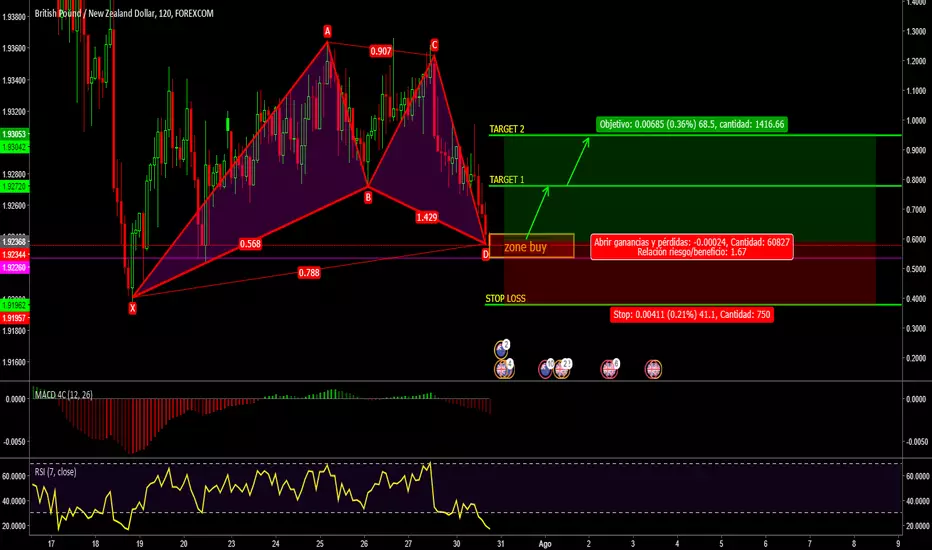Click the 1.92368 gray price tag
Viewport: 932px width, 550px height.
pyautogui.click(x=14, y=241)
